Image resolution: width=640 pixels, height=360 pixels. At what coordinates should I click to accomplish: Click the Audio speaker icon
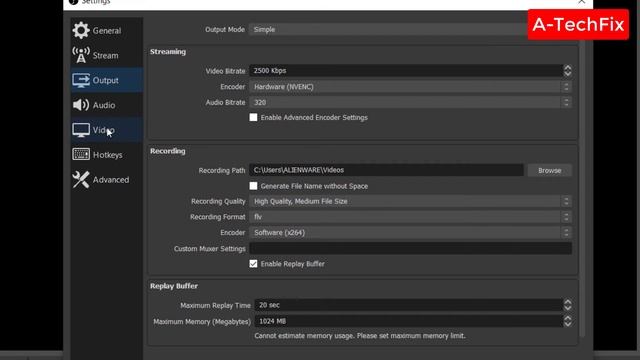pos(81,105)
